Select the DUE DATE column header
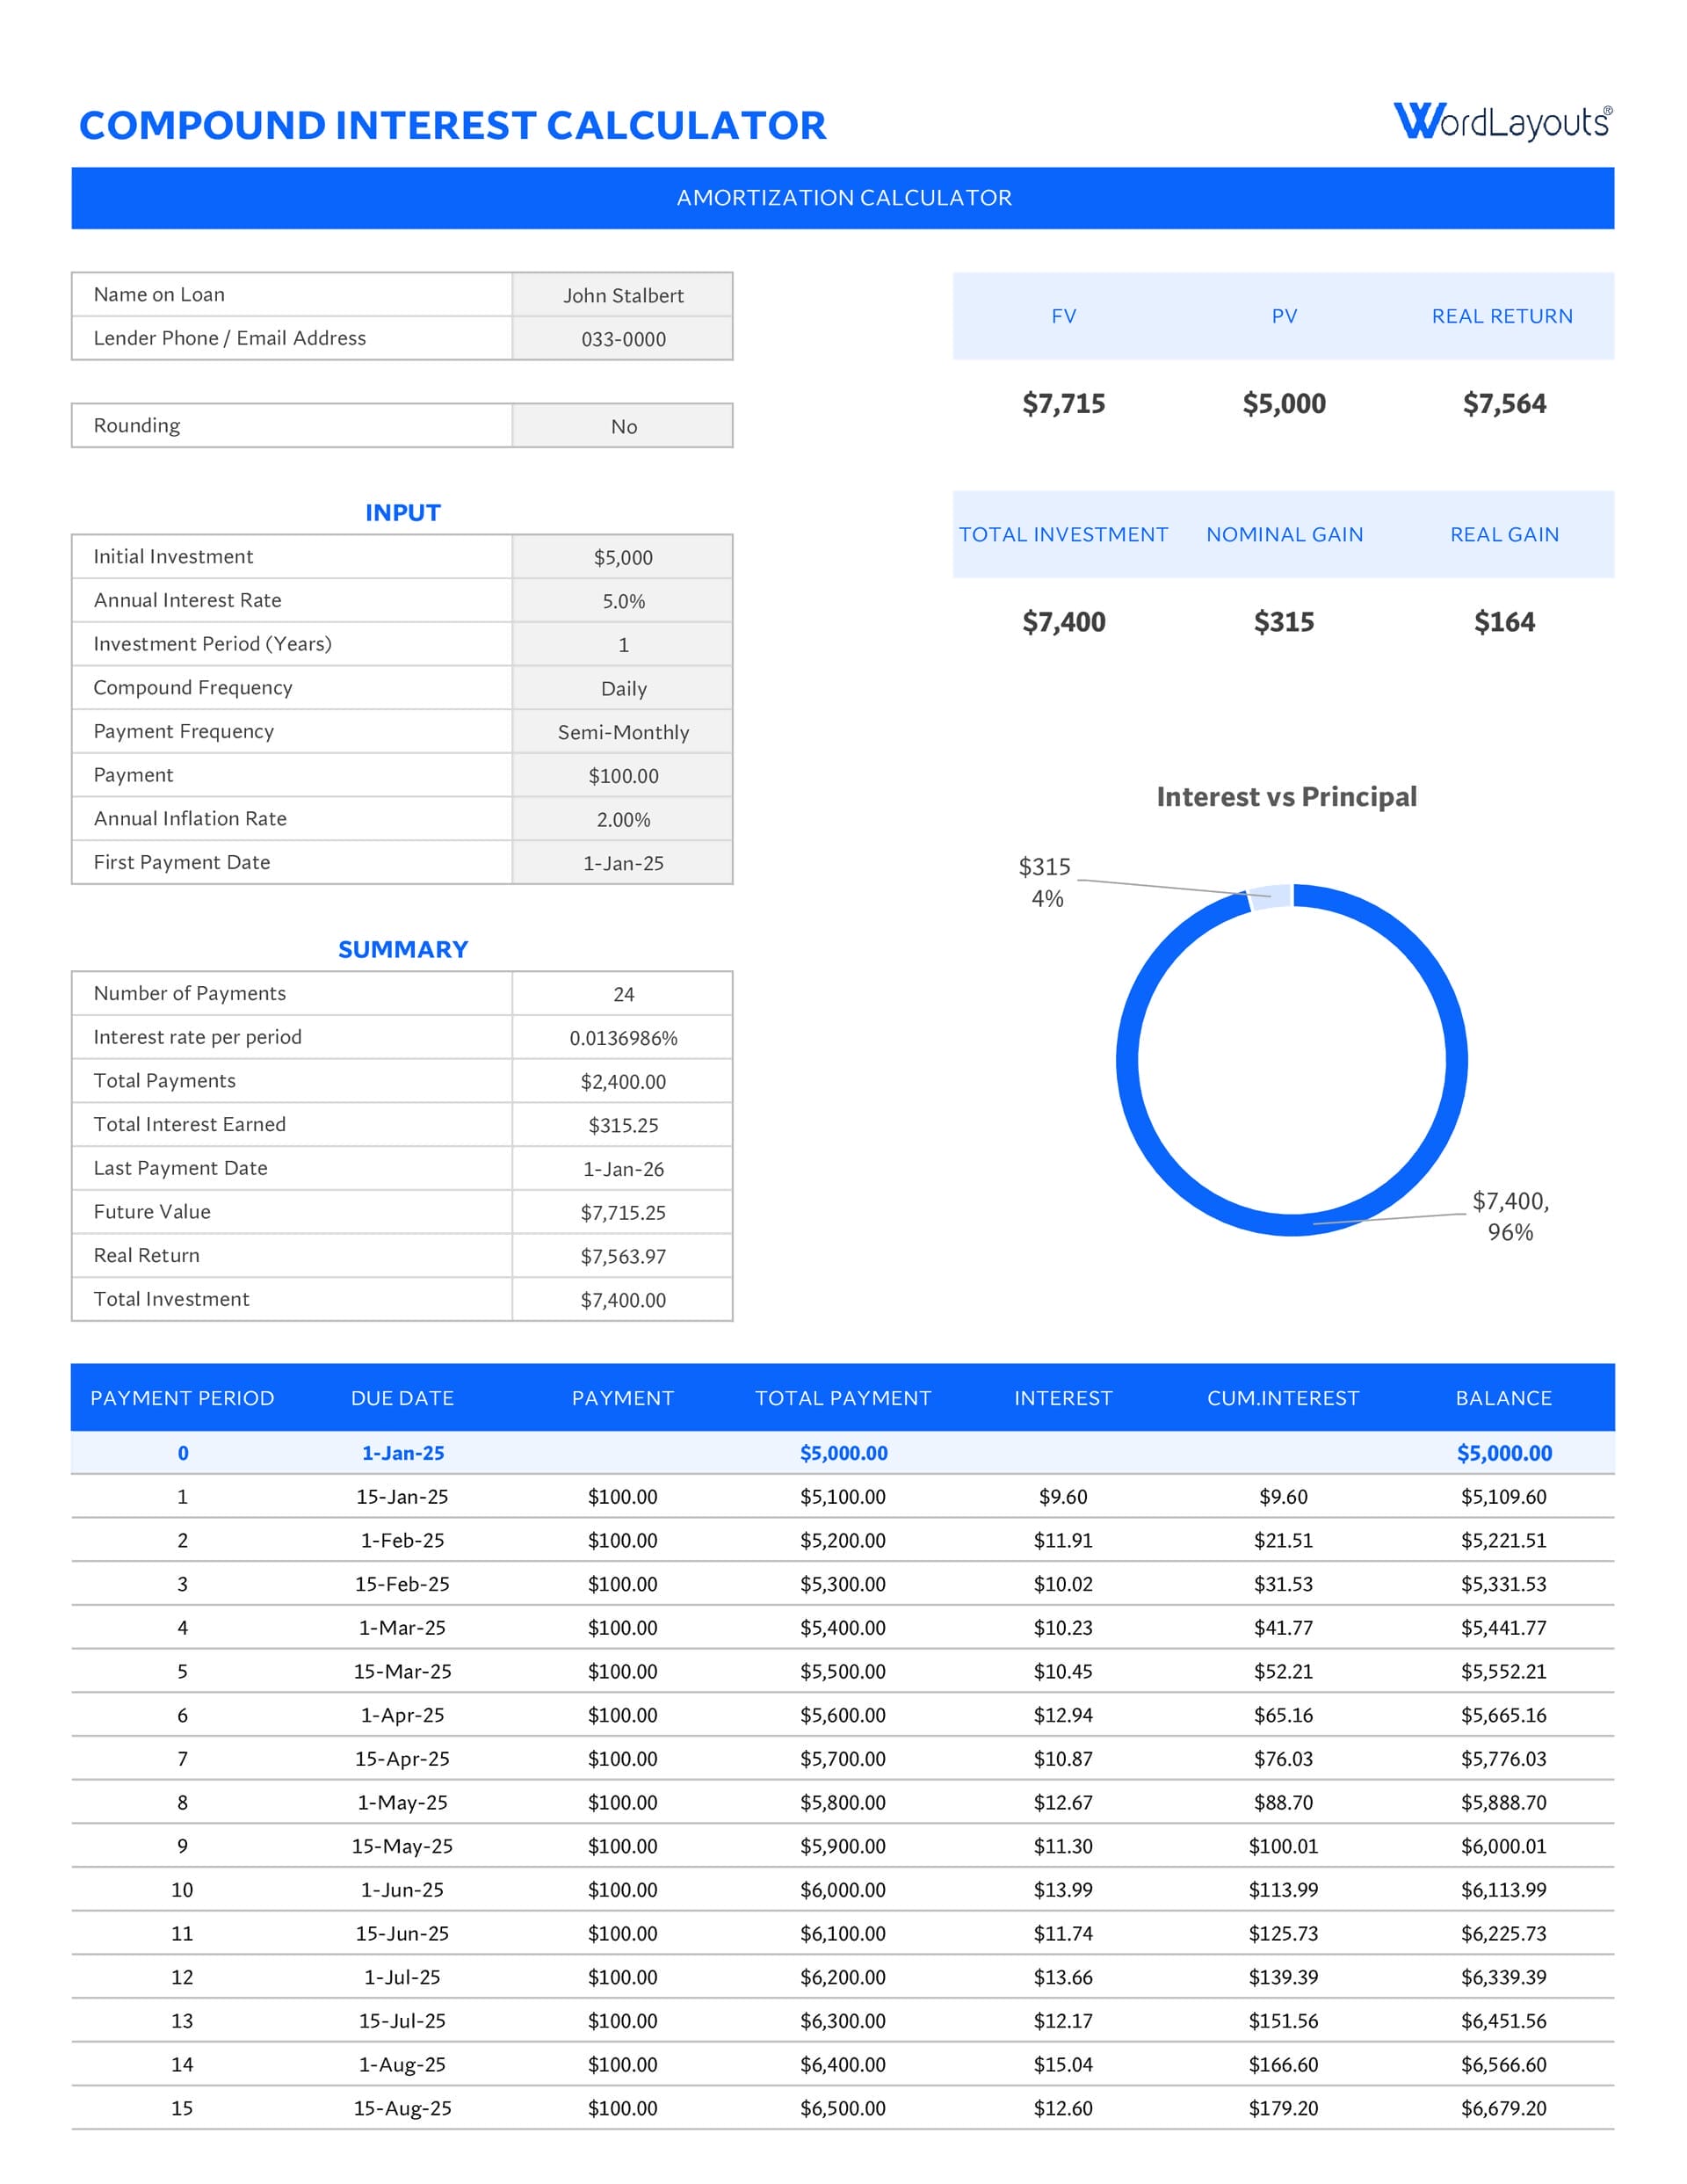Viewport: 1687px width, 2184px height. tap(402, 1398)
